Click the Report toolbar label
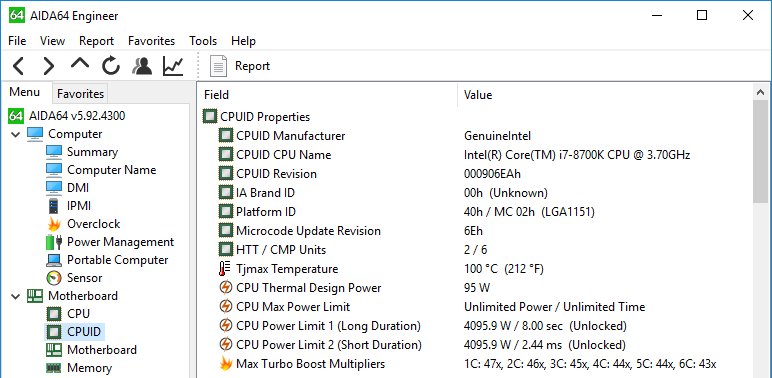Screen dimensions: 772x378 (252, 66)
